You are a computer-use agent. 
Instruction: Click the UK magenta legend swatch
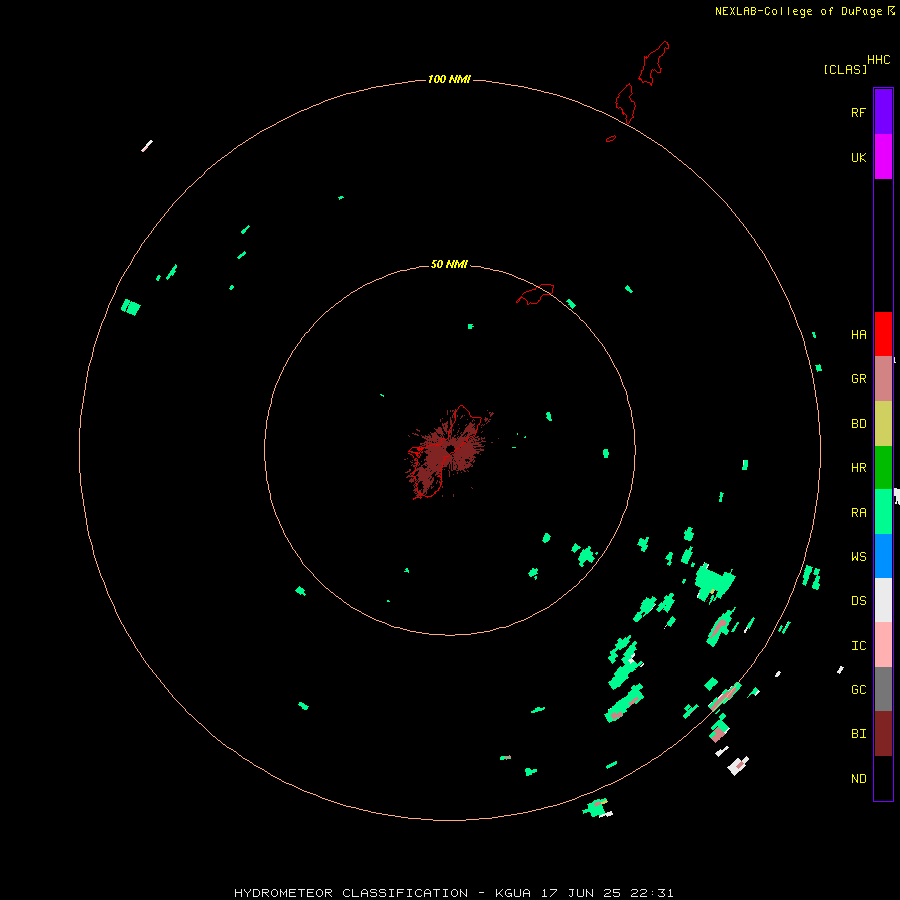[x=883, y=157]
